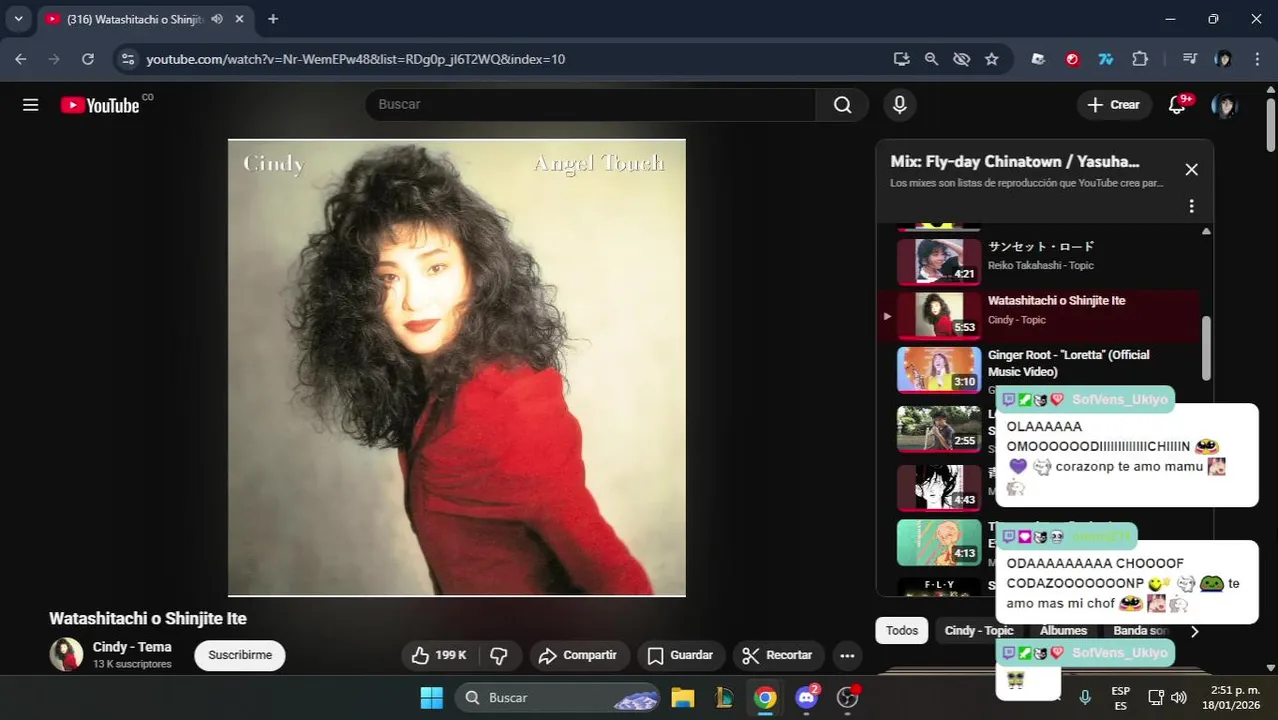Click the Suscribirme button
Screen dimensions: 1278x720
[x=240, y=655]
